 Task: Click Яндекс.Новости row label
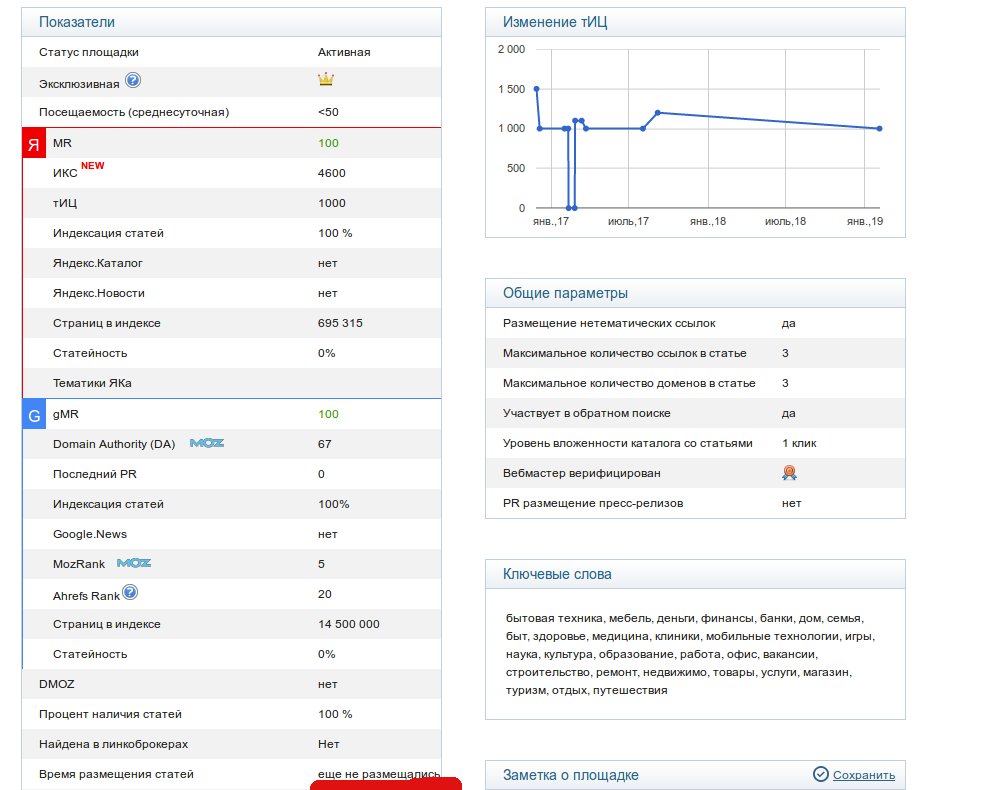click(x=99, y=293)
